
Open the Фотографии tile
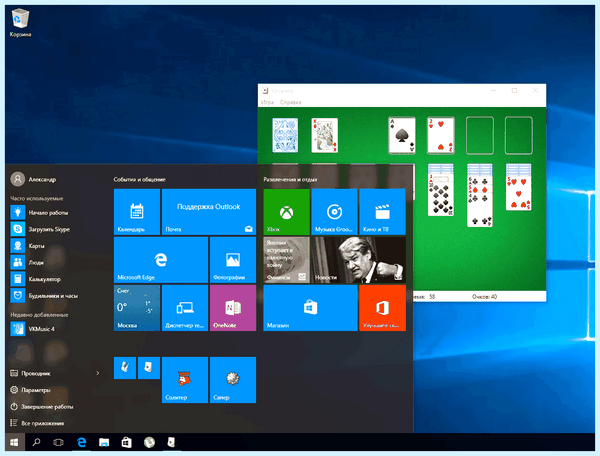click(233, 260)
